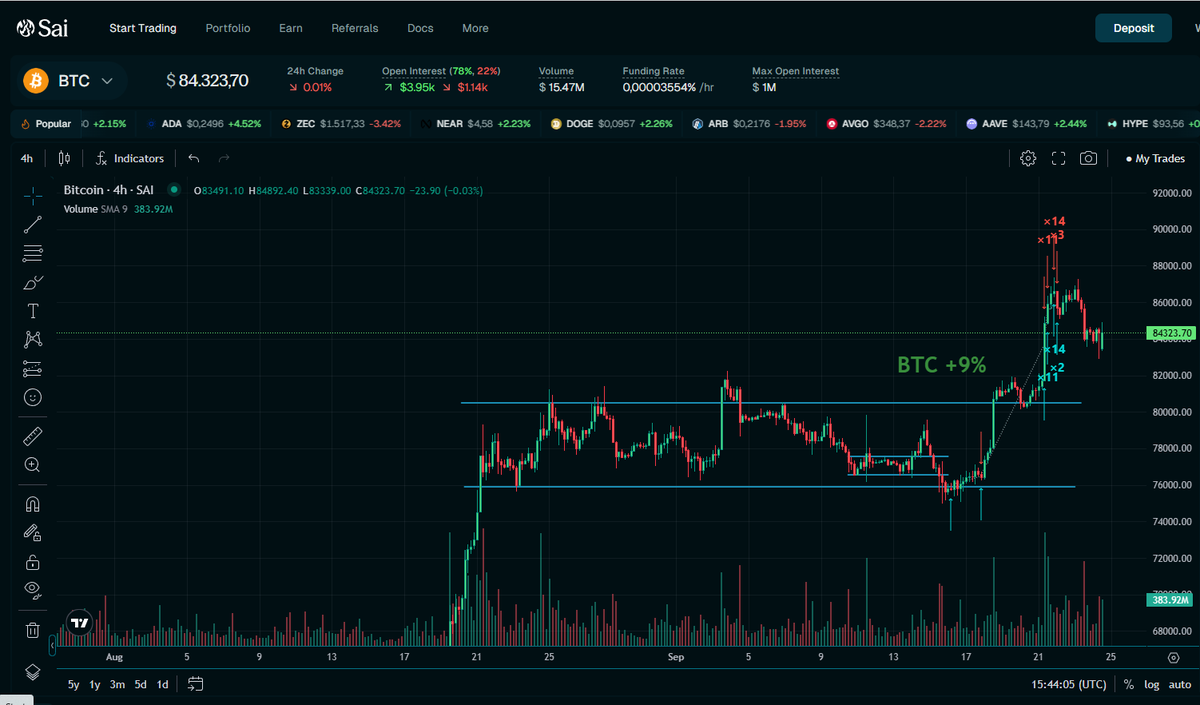The width and height of the screenshot is (1200, 705).
Task: Select the brush drawing tool
Action: pos(33,282)
